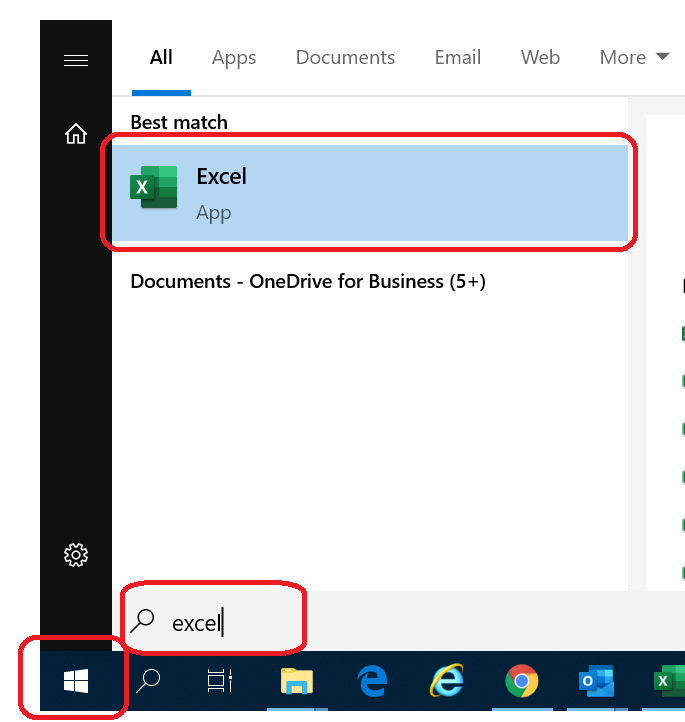Image resolution: width=685 pixels, height=722 pixels.
Task: Switch to the Apps tab
Action: click(234, 58)
